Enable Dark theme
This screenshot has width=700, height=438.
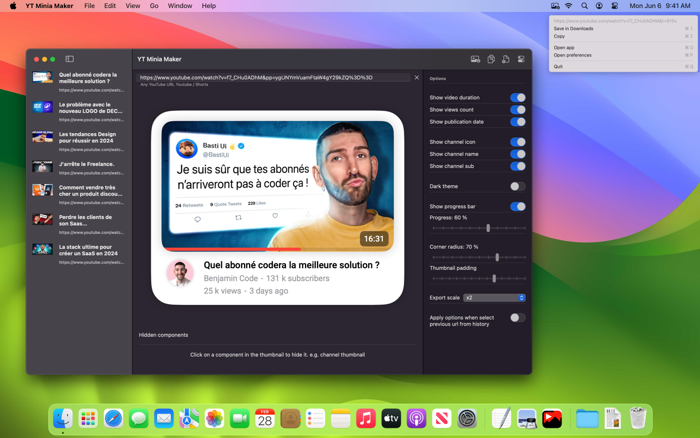[x=518, y=186]
